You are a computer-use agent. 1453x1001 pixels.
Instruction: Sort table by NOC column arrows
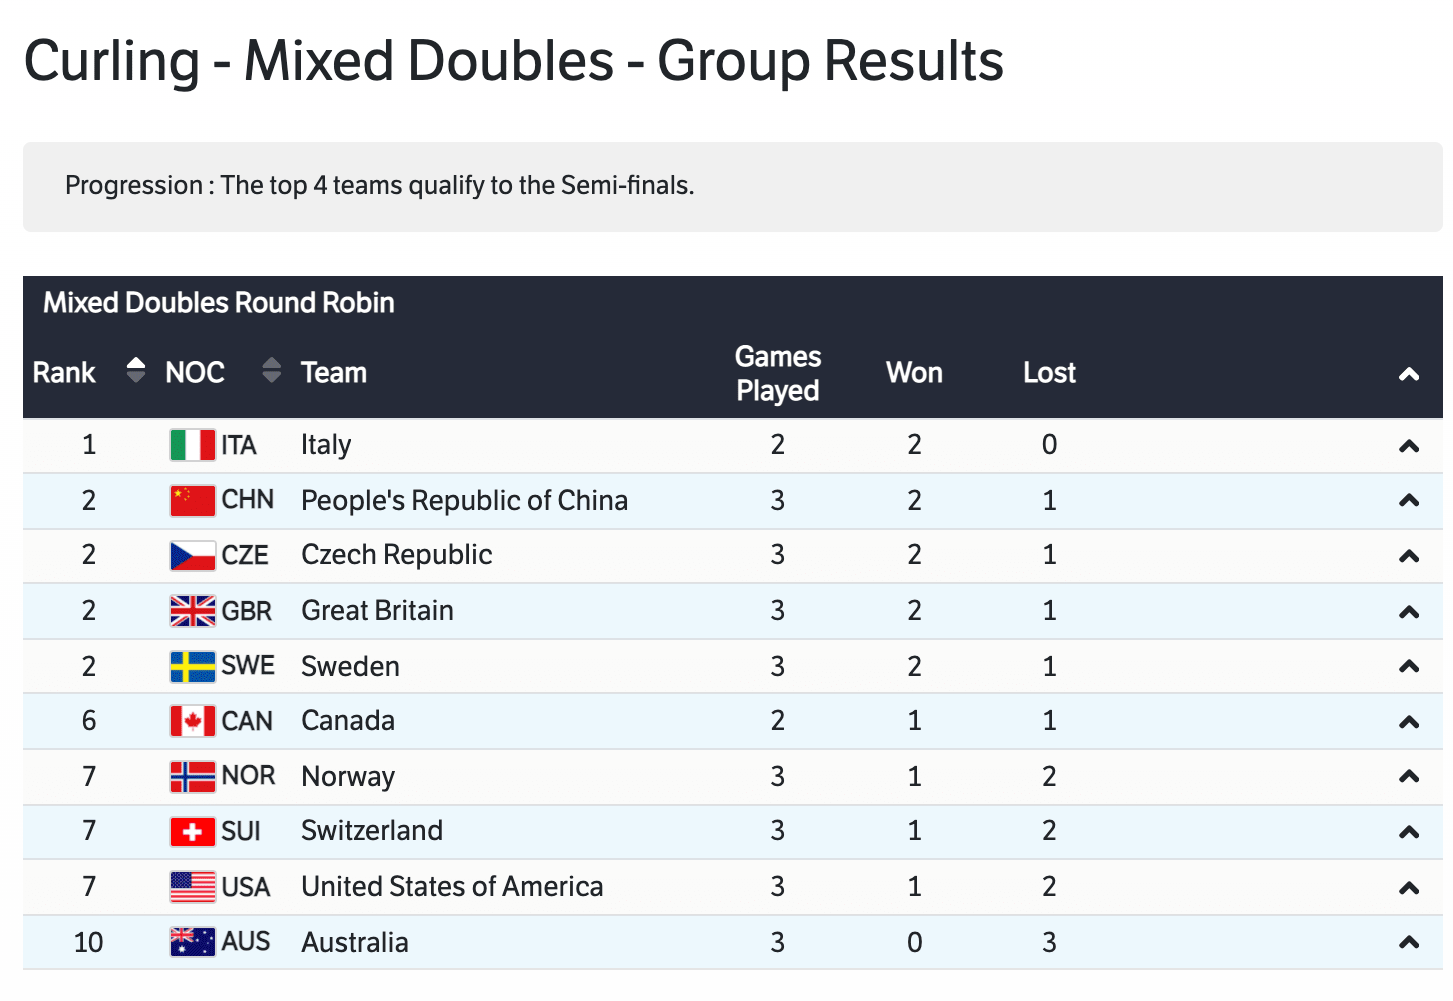click(x=271, y=371)
